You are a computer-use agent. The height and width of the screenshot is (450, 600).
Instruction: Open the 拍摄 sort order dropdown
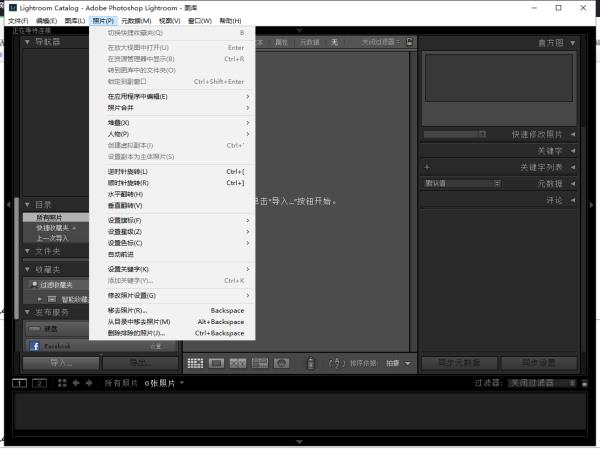pyautogui.click(x=399, y=362)
